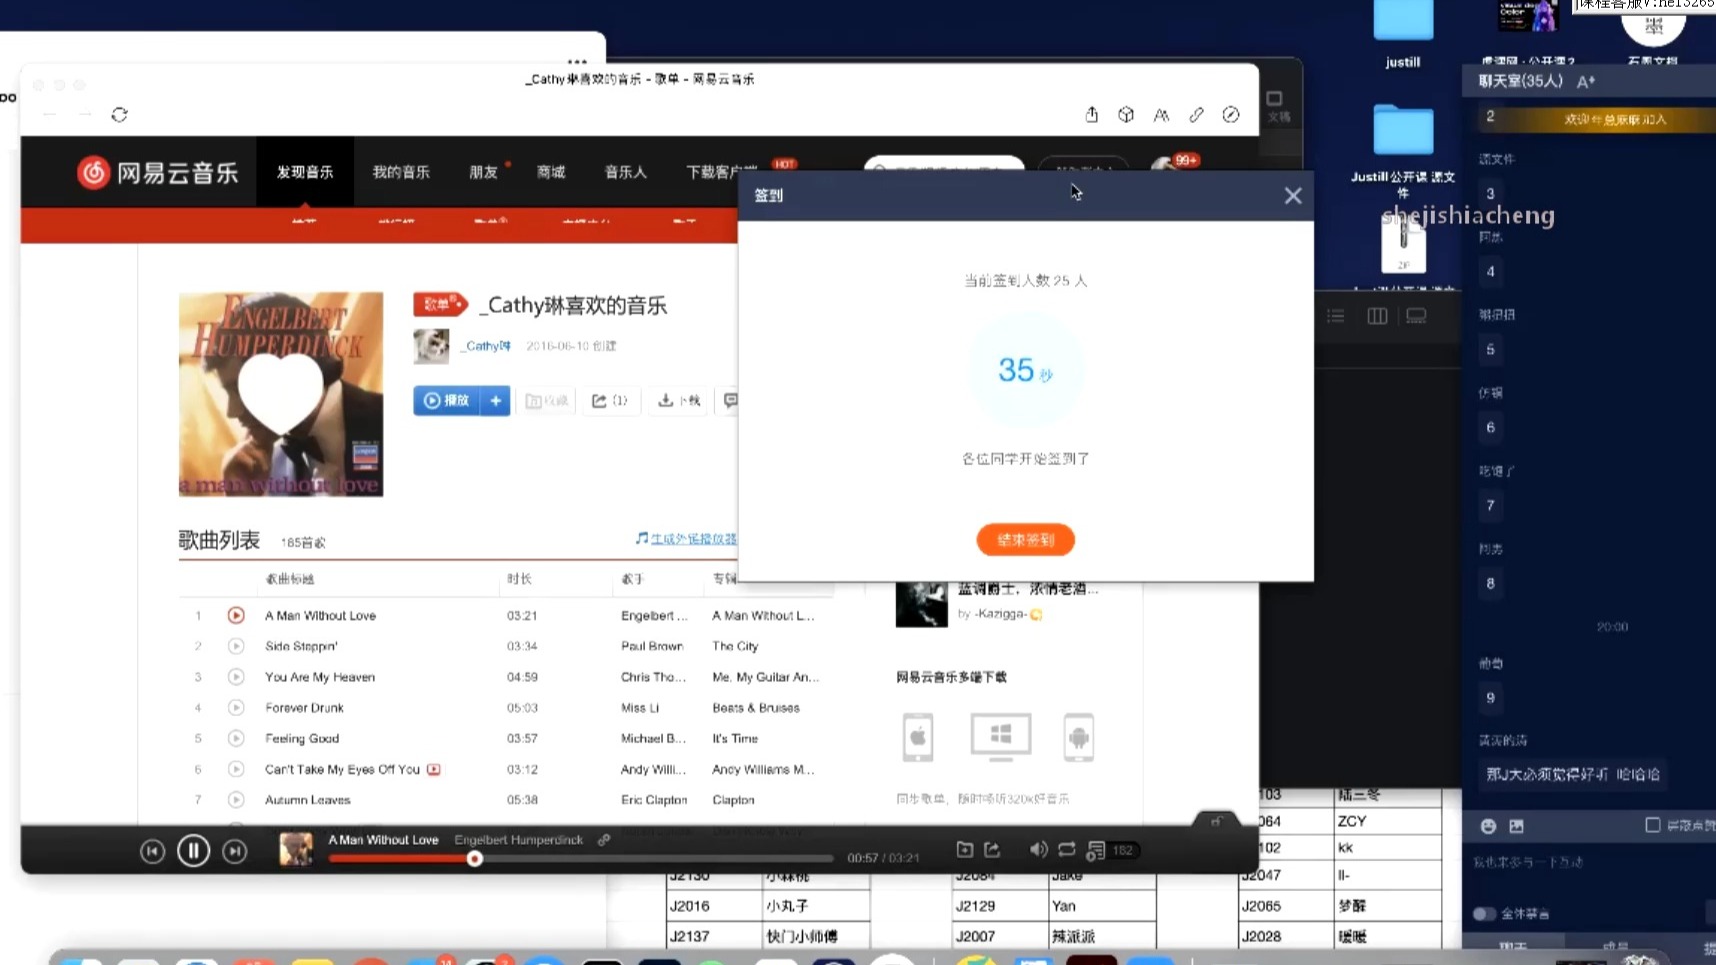Click the user avatar with 99+ badge
Viewport: 1716px width, 965px height.
coord(1166,166)
